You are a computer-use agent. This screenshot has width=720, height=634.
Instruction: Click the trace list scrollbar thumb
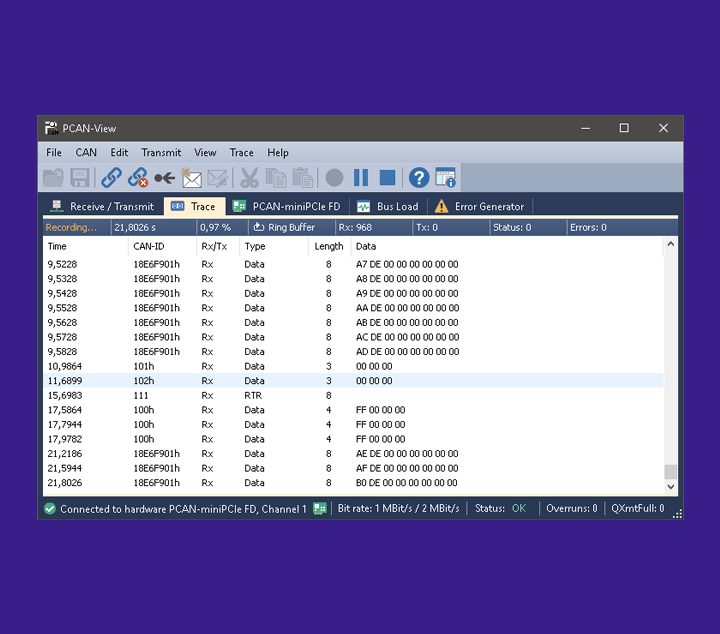point(670,472)
